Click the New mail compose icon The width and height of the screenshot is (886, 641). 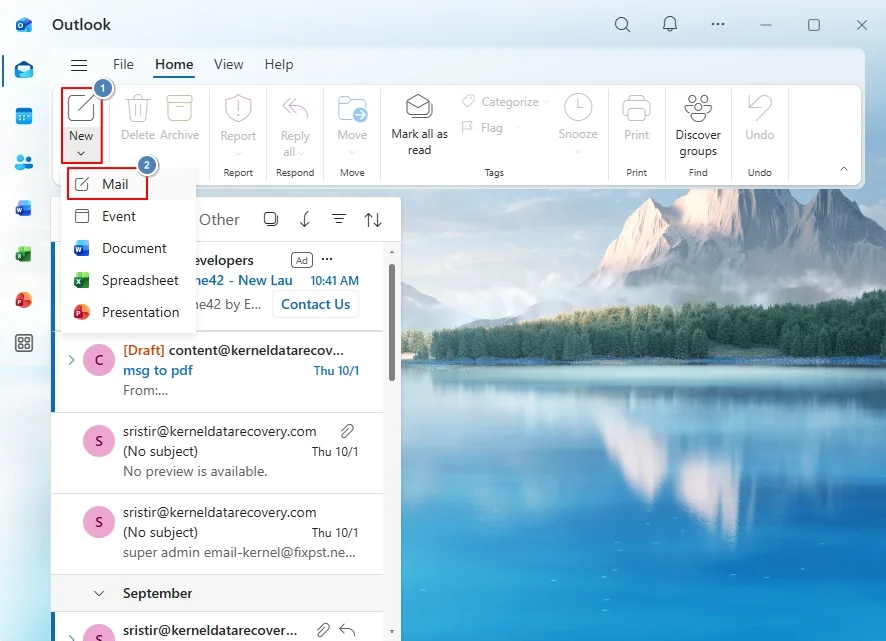pyautogui.click(x=81, y=108)
